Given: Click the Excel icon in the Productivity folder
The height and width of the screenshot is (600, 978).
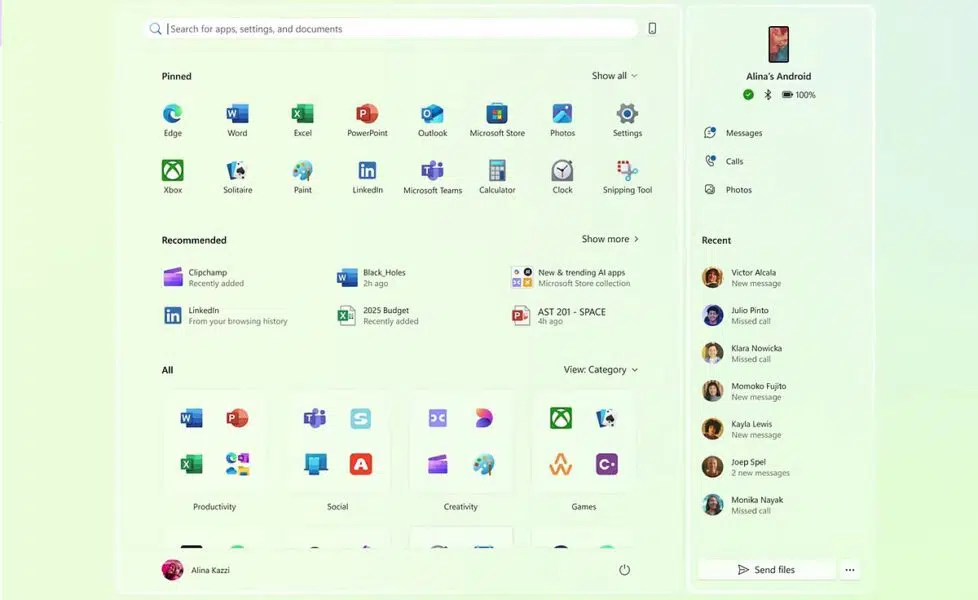Looking at the screenshot, I should (191, 464).
